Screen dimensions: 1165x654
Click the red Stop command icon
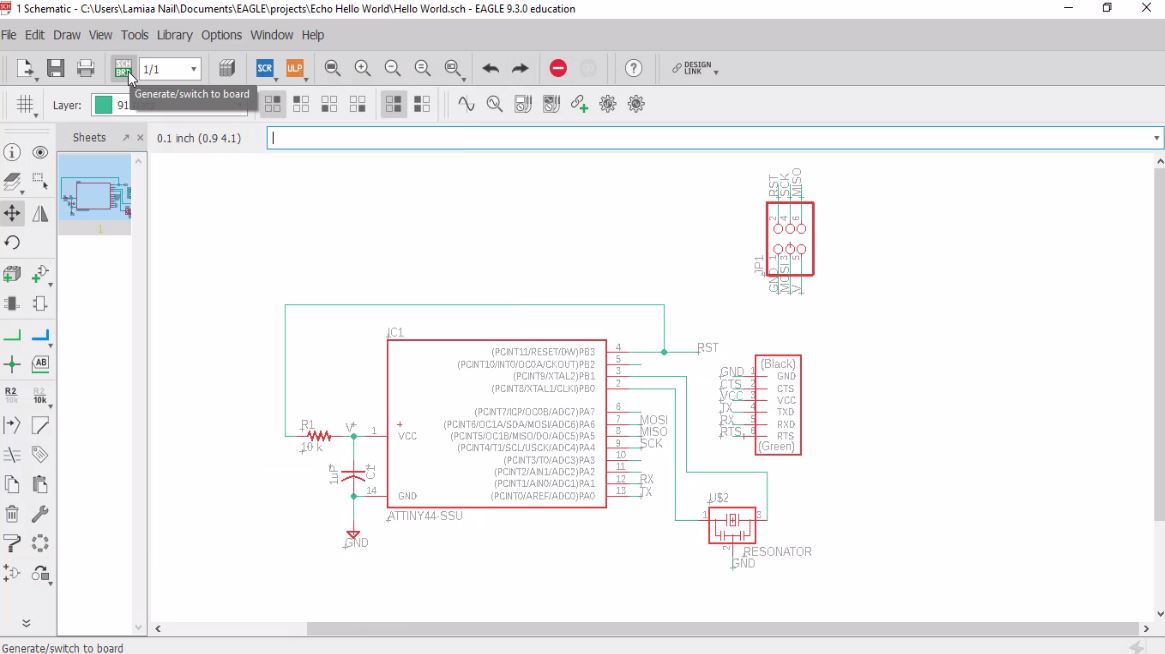click(558, 68)
